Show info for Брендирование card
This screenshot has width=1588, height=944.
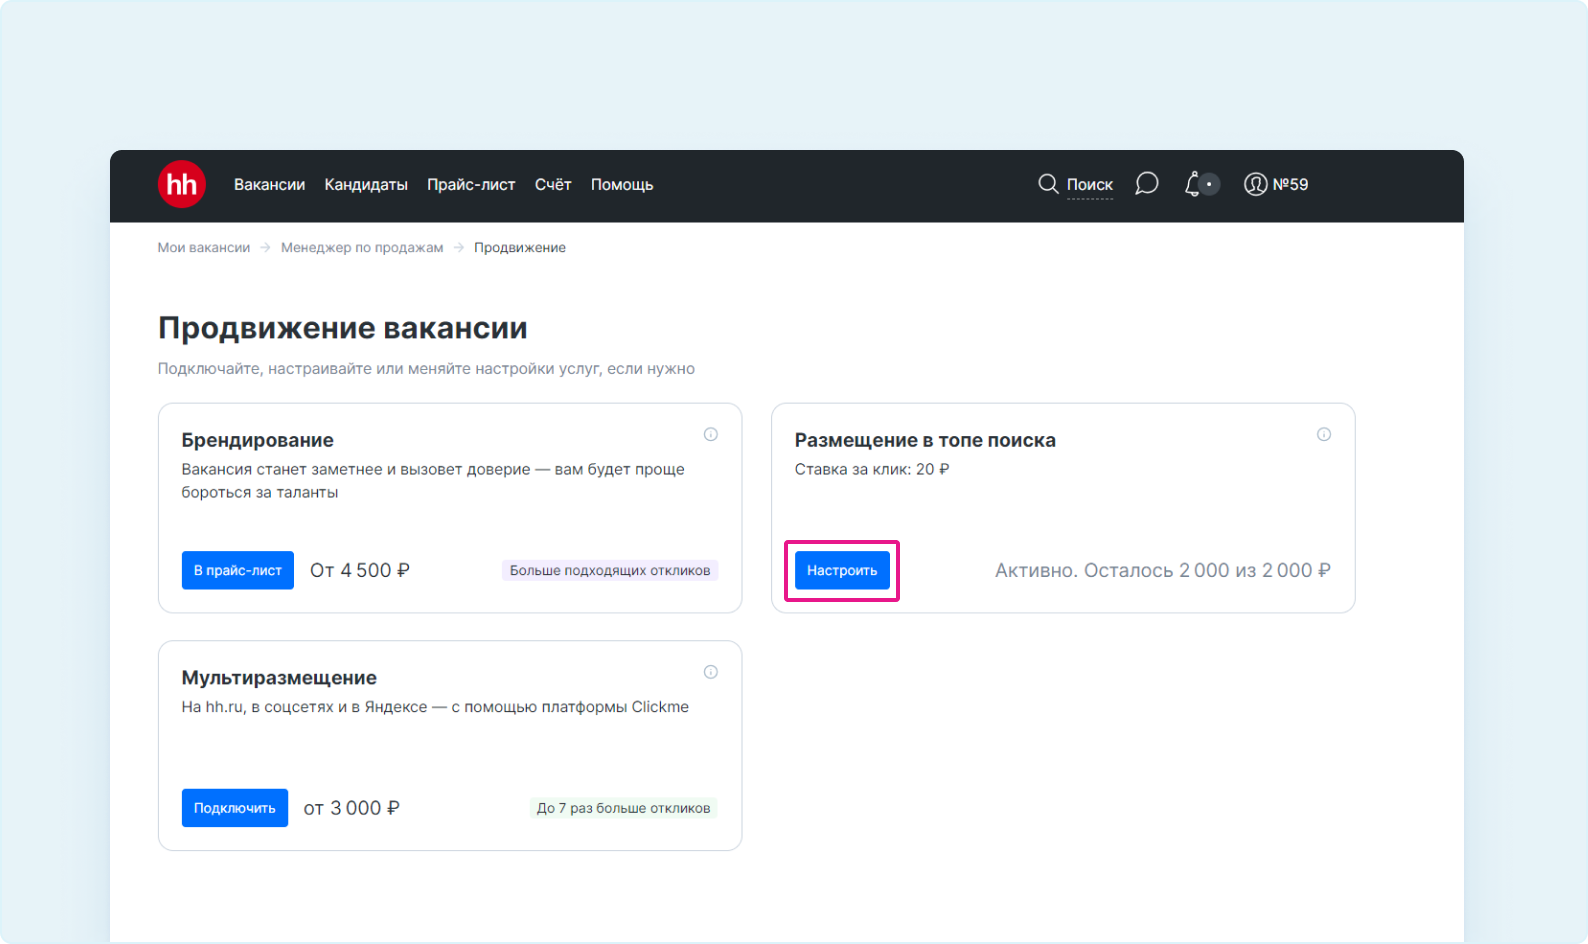click(711, 434)
